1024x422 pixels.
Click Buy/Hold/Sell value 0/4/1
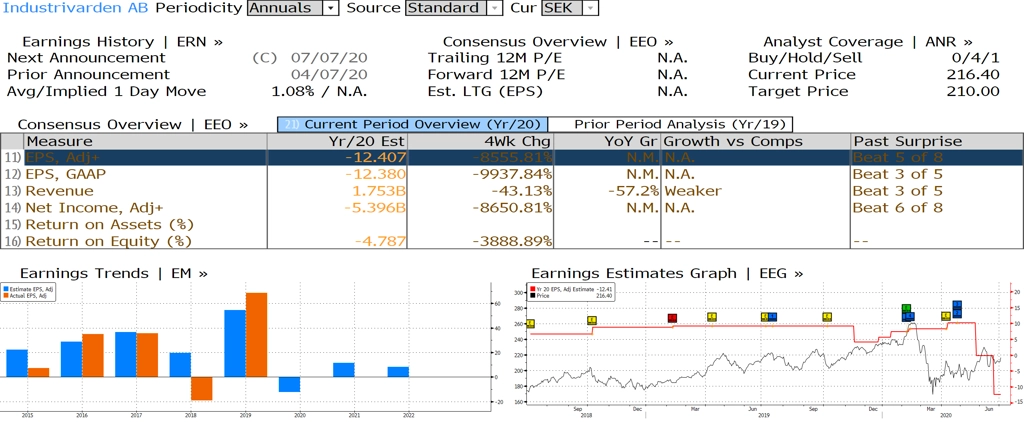pos(973,57)
